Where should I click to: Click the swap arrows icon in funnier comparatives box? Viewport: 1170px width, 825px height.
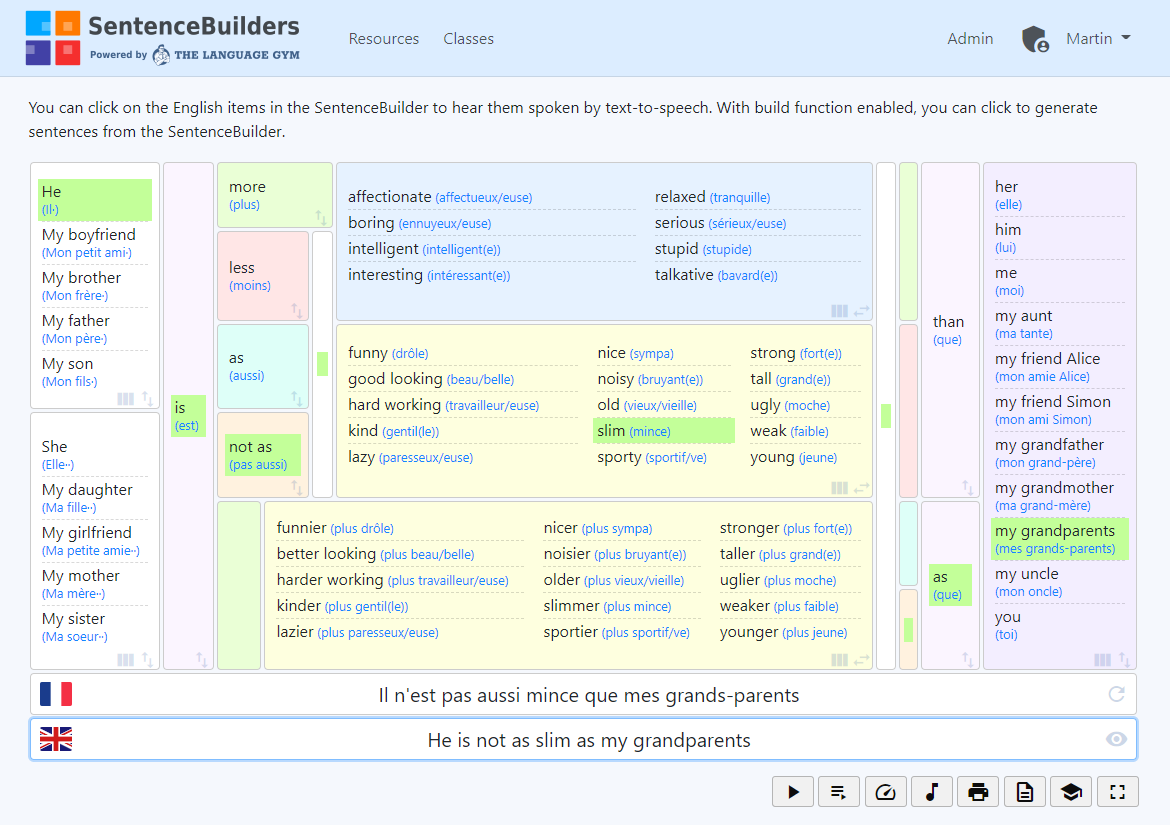pos(862,660)
